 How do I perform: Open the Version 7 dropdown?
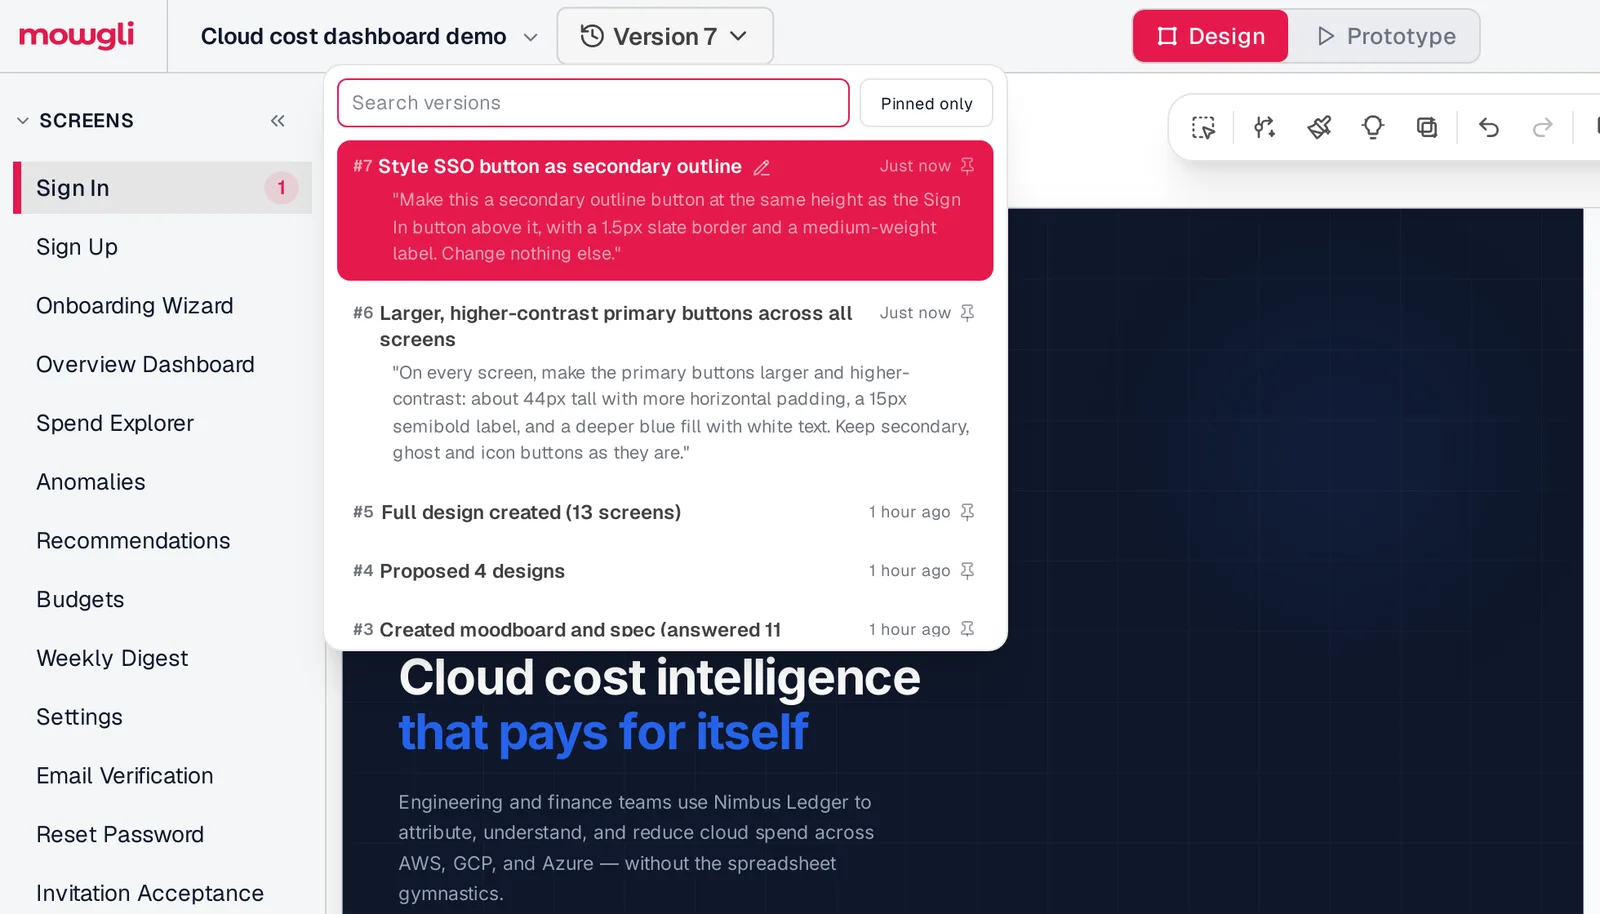click(665, 36)
